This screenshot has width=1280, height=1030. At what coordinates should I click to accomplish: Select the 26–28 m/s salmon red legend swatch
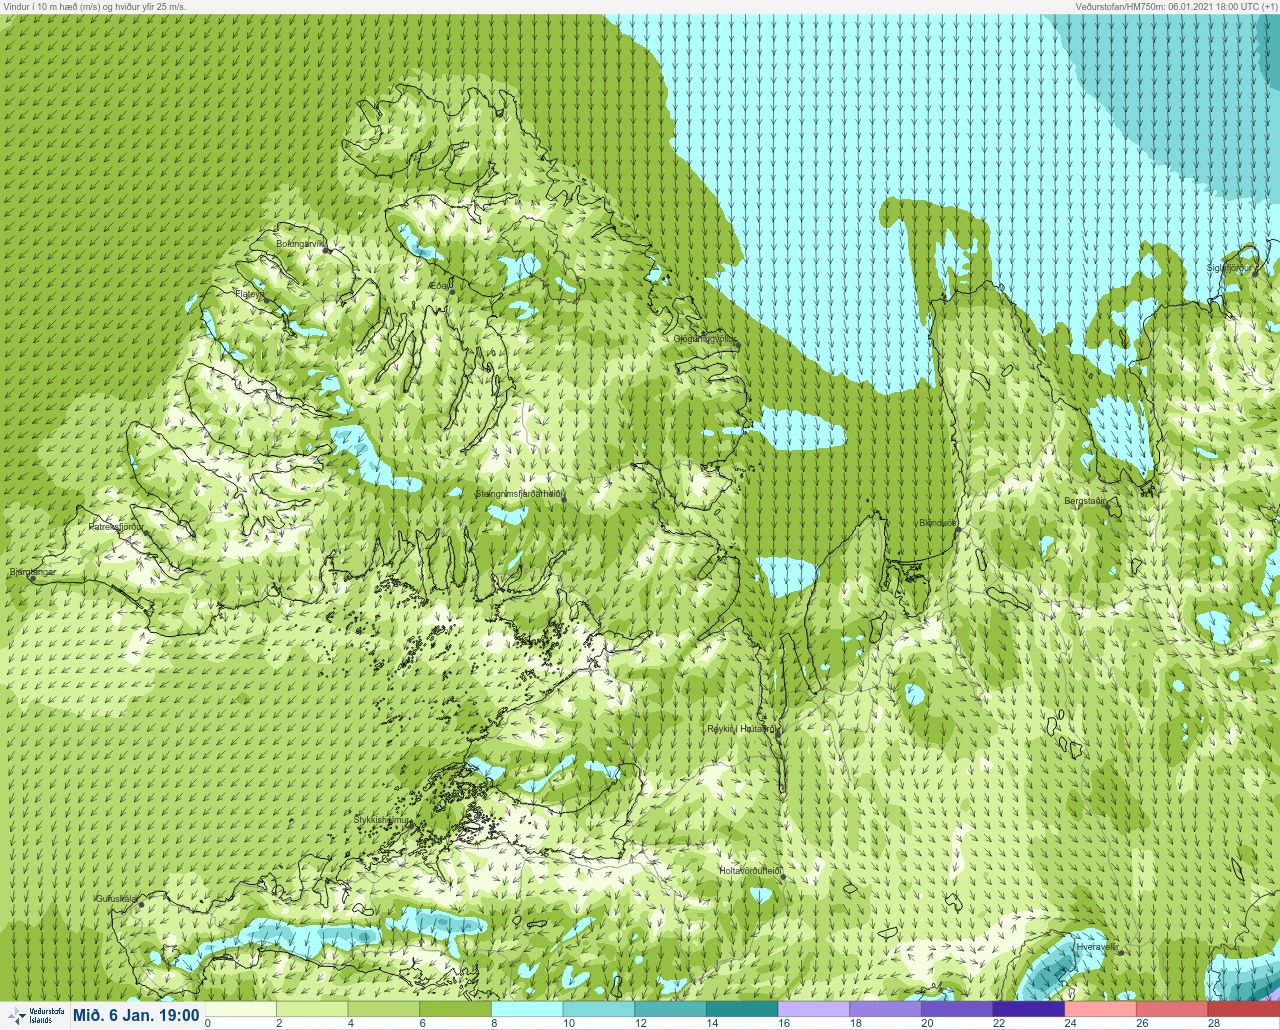(1173, 1008)
